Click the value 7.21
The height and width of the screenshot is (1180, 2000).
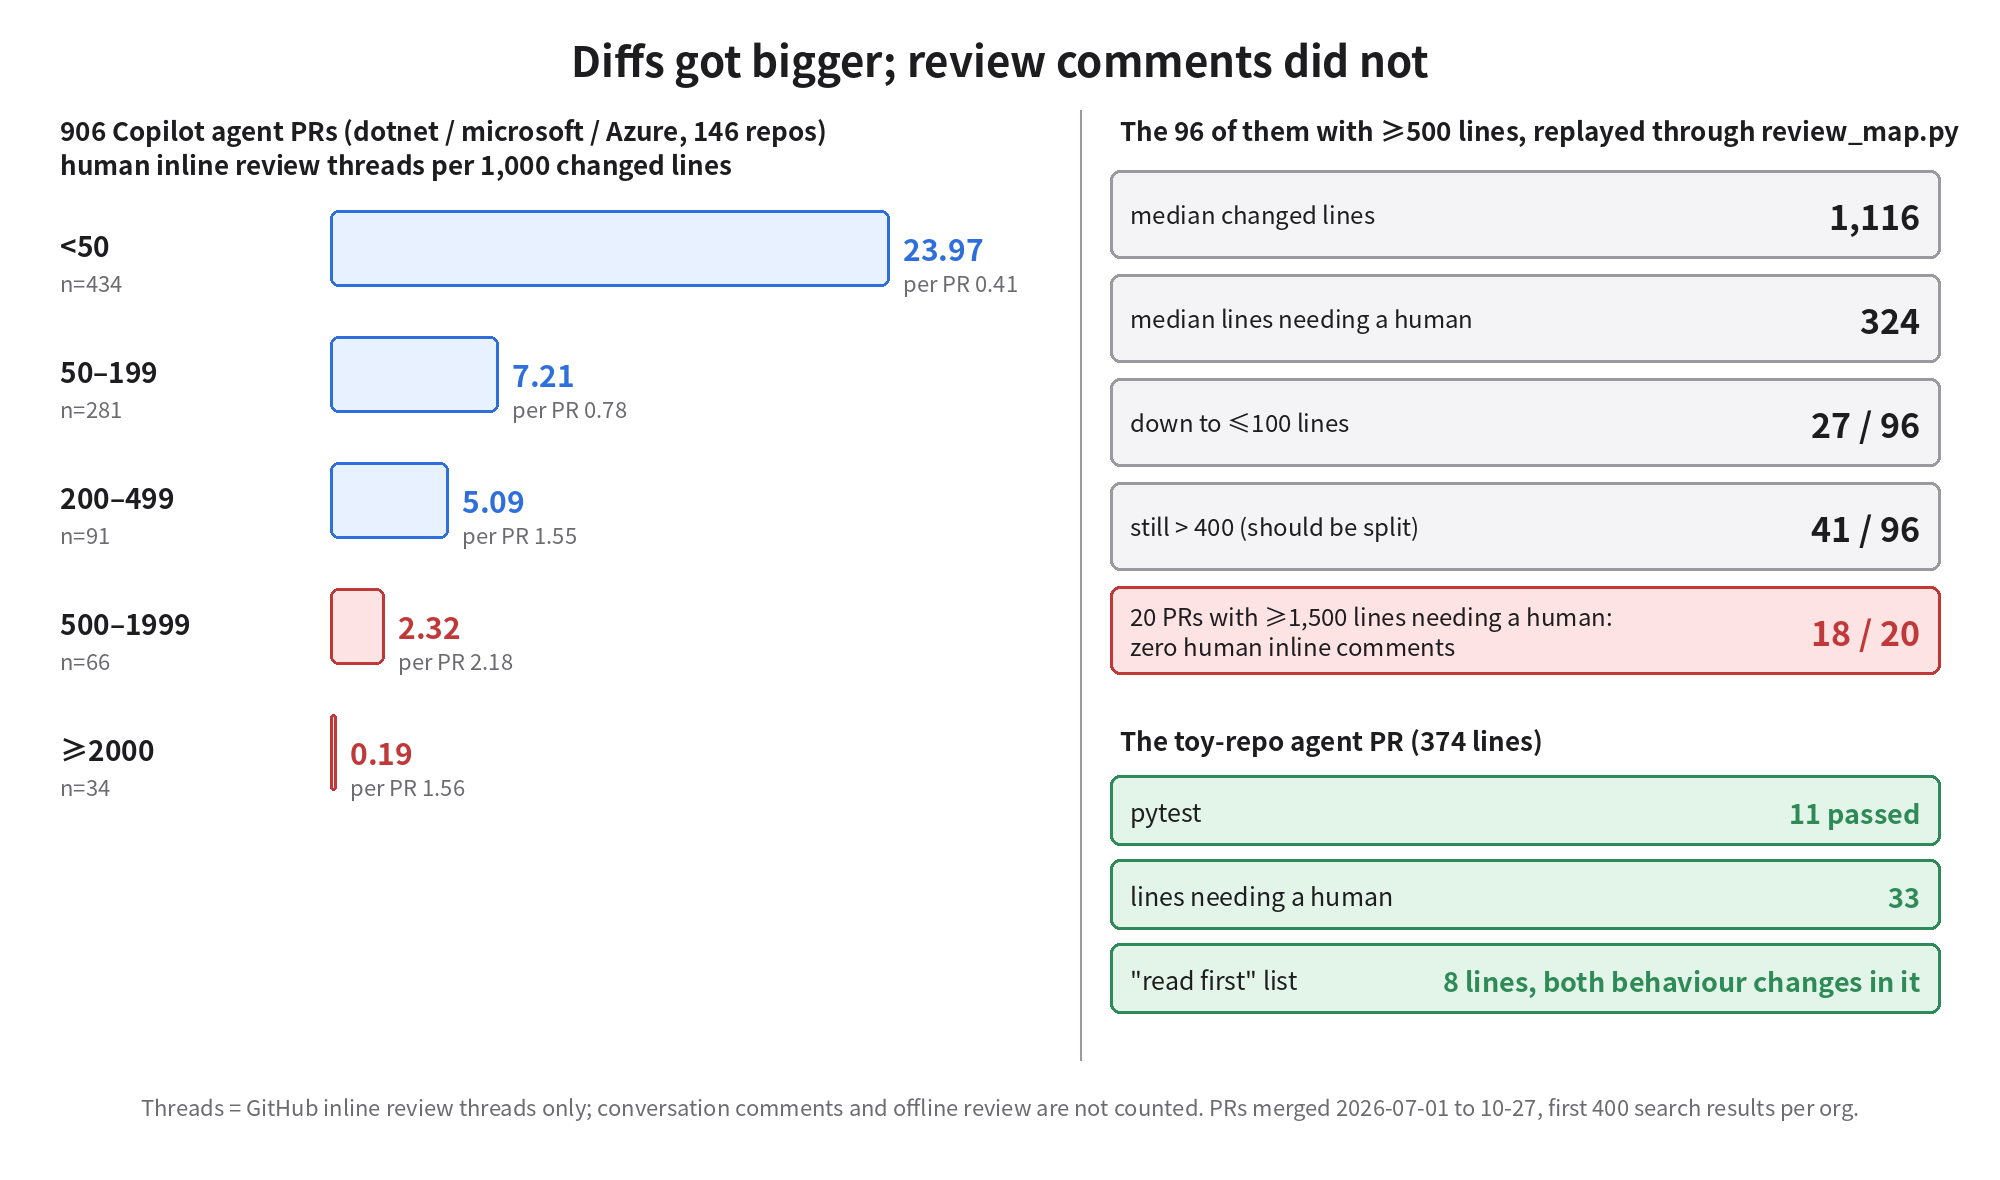click(543, 376)
